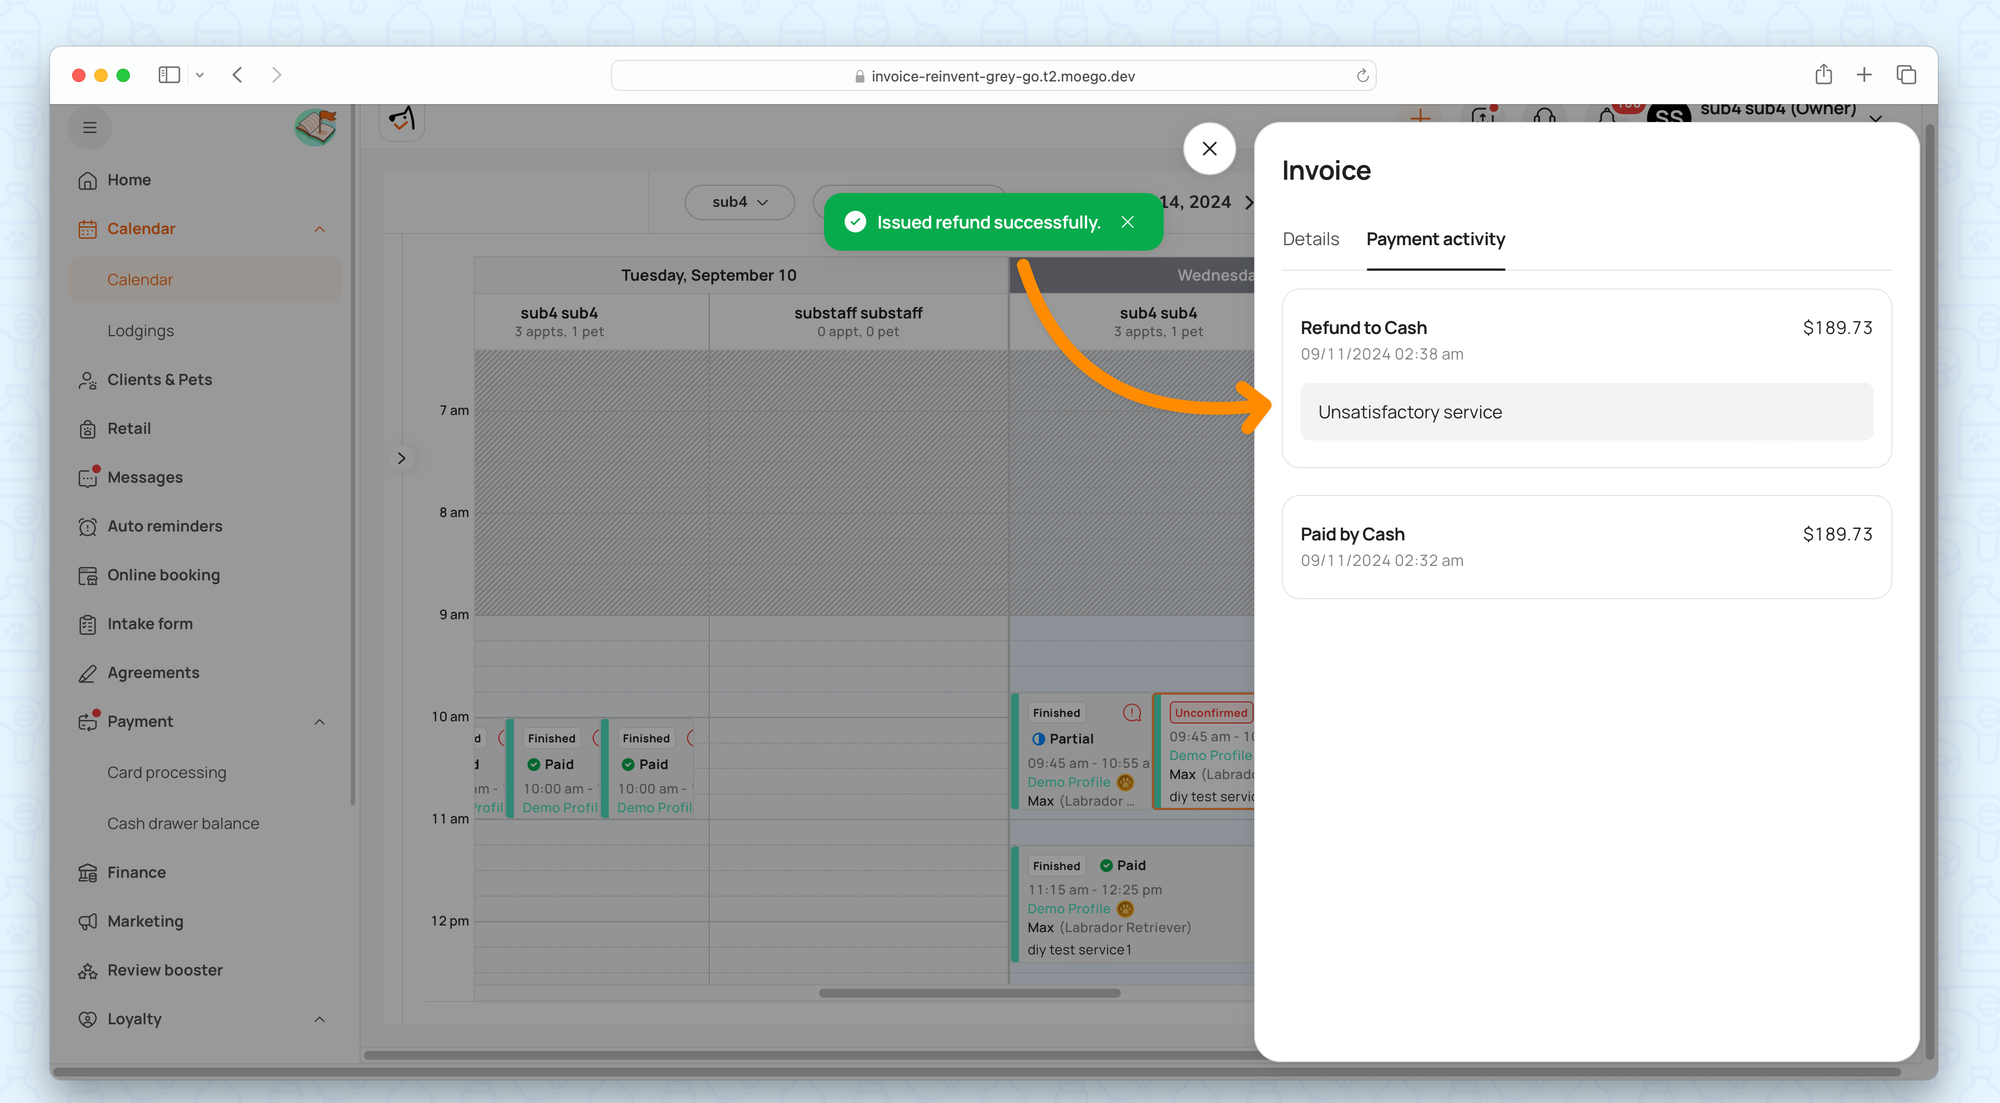Open the Intake form icon
This screenshot has width=2000, height=1103.
88,624
